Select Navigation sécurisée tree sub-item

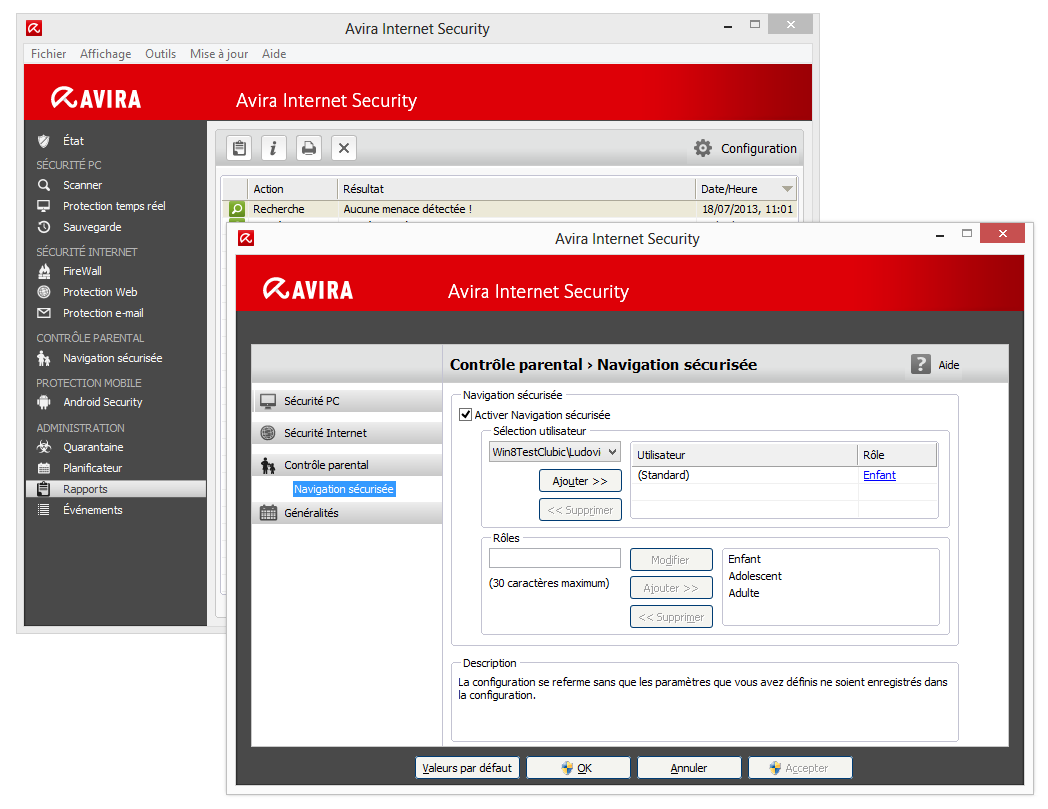344,489
